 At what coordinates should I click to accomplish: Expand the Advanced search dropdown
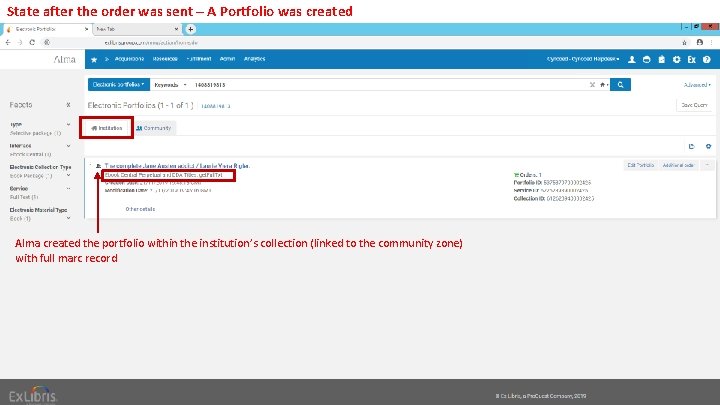pyautogui.click(x=697, y=85)
